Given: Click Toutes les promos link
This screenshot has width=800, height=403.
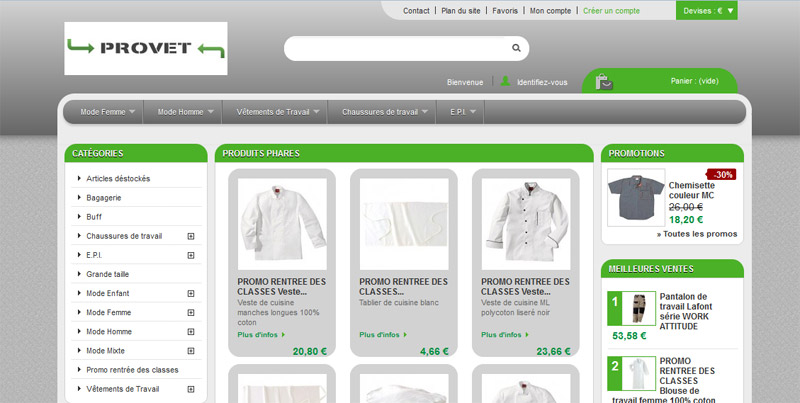Looking at the screenshot, I should click(x=697, y=234).
